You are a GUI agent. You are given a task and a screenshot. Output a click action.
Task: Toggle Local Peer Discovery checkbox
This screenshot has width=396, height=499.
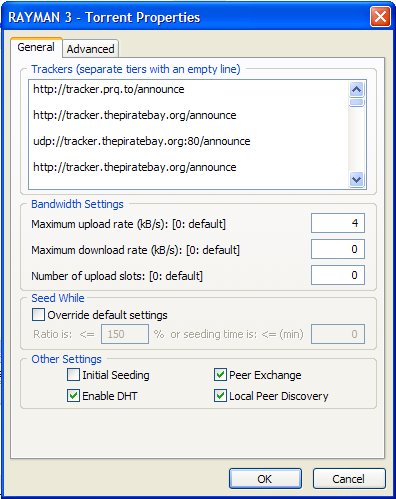[220, 396]
